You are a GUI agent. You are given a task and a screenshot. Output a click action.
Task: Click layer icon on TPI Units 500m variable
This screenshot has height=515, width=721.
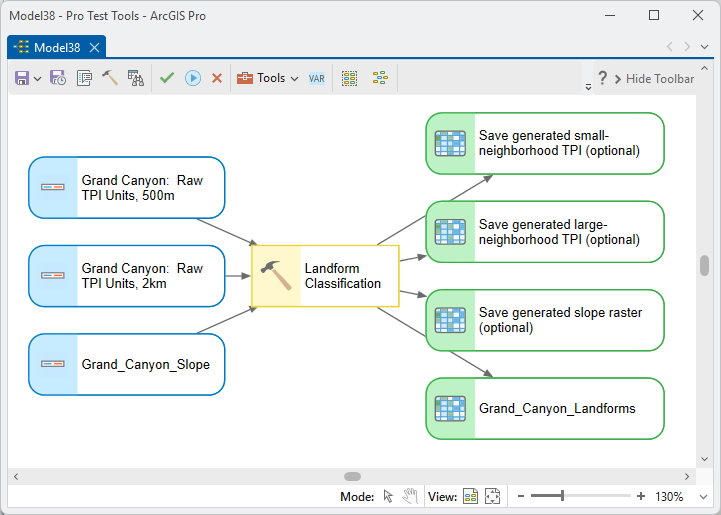(x=53, y=187)
